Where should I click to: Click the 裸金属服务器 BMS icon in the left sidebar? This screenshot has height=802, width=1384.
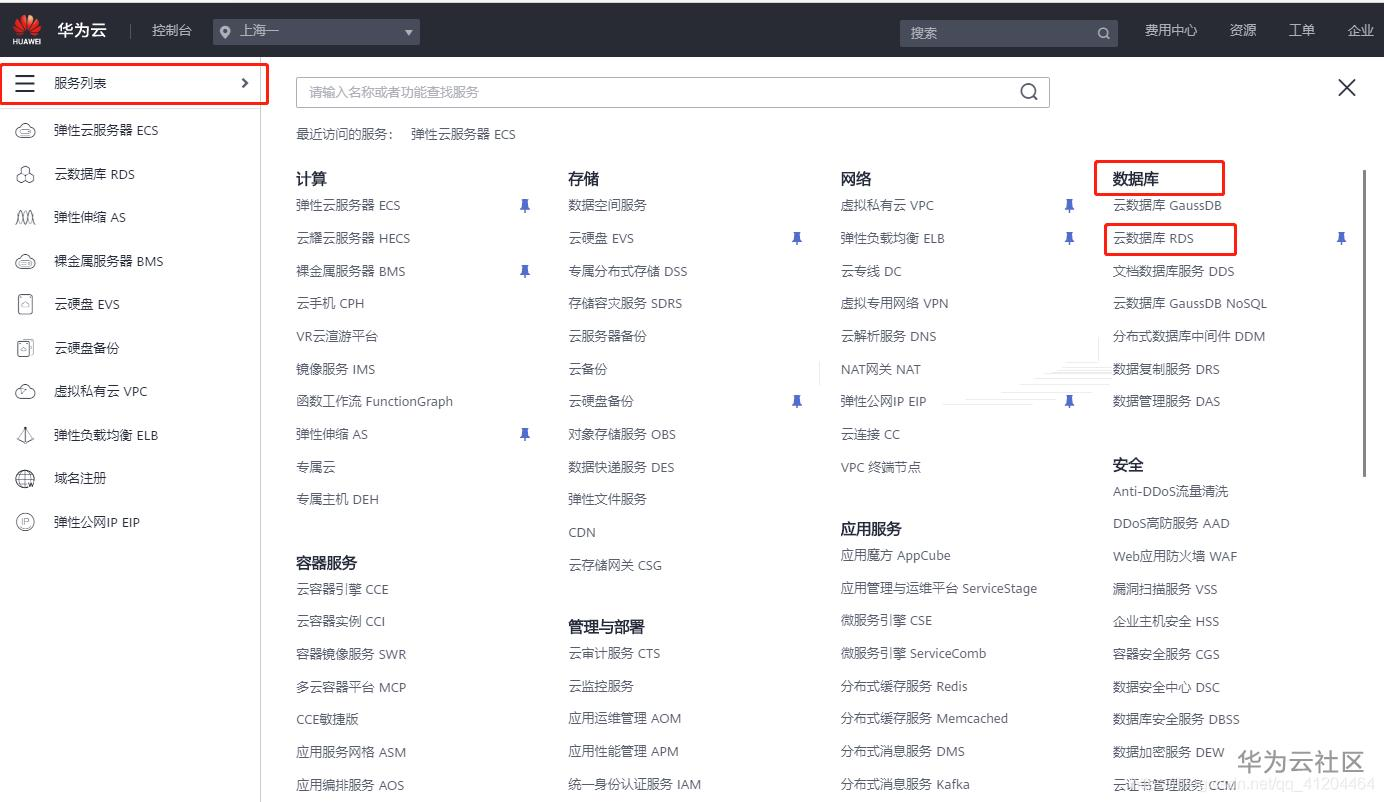click(26, 262)
